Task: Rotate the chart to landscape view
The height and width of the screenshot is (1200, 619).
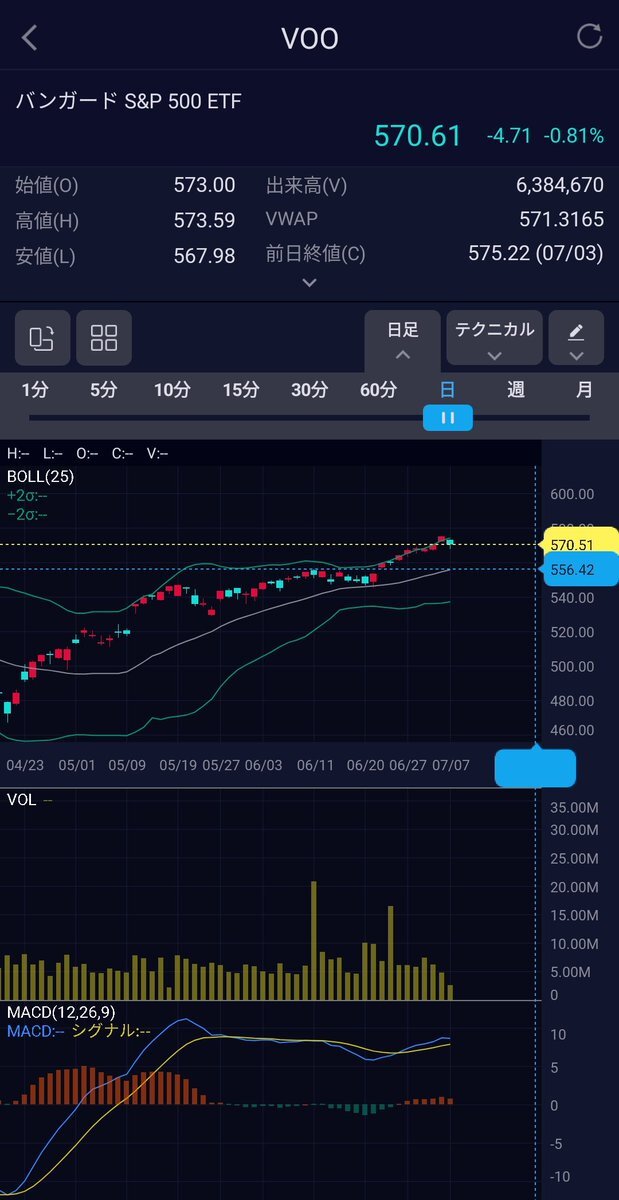Action: [x=42, y=338]
